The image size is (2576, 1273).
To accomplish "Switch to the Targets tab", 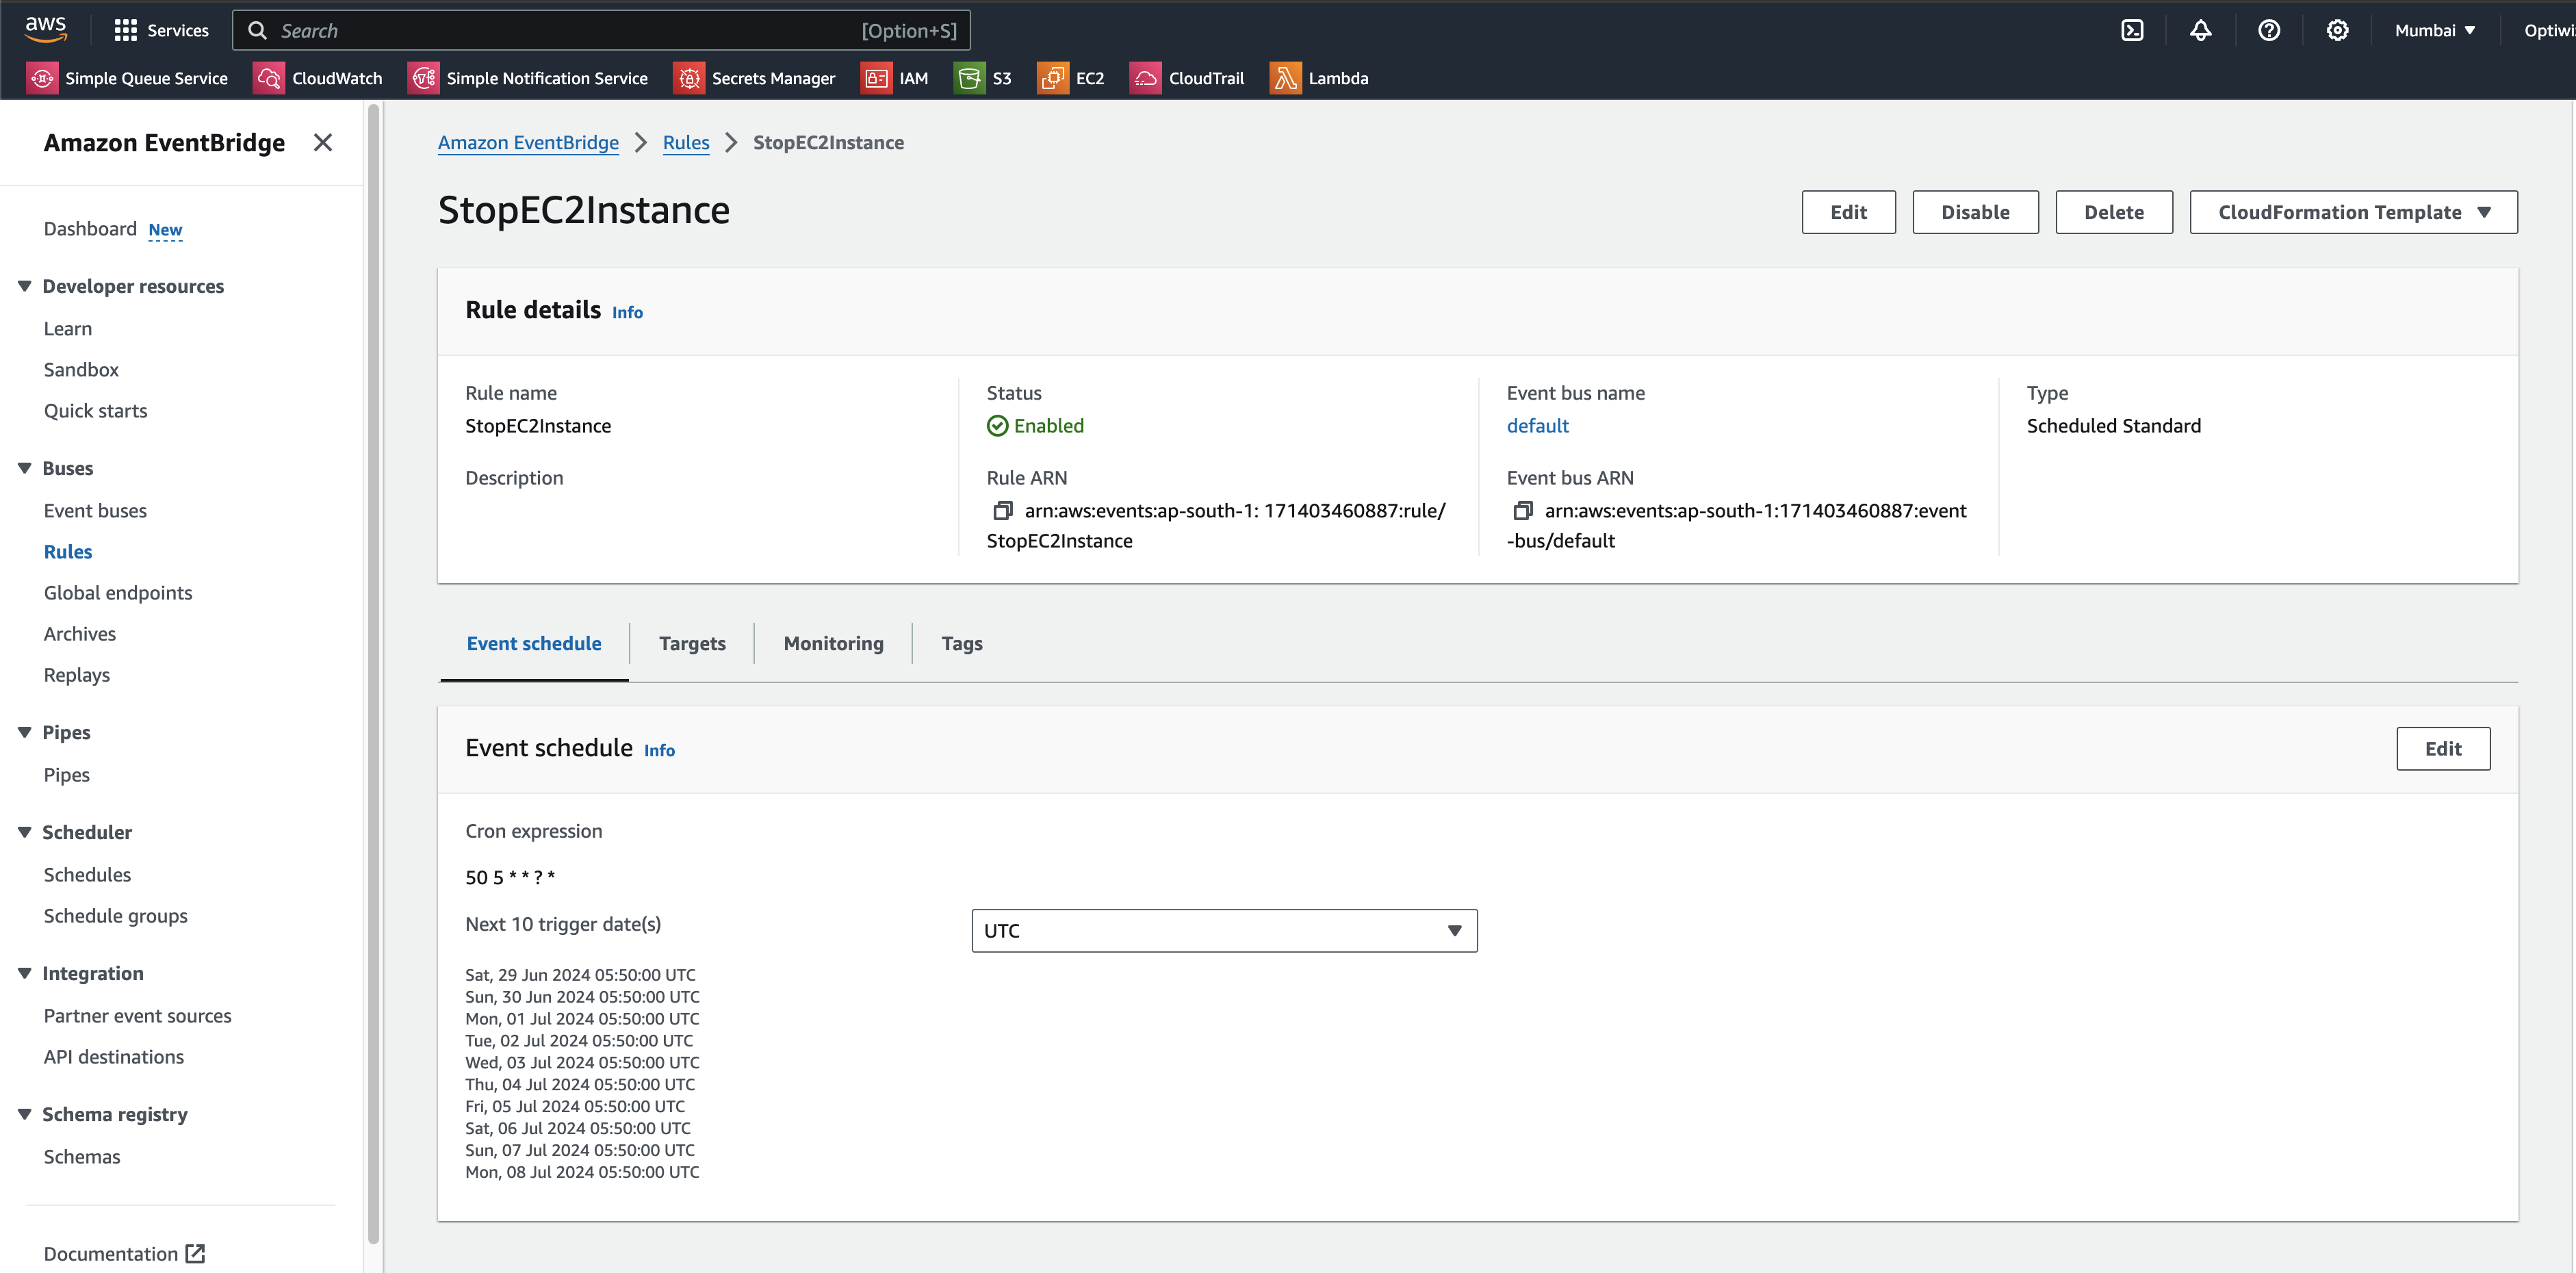I will (691, 643).
